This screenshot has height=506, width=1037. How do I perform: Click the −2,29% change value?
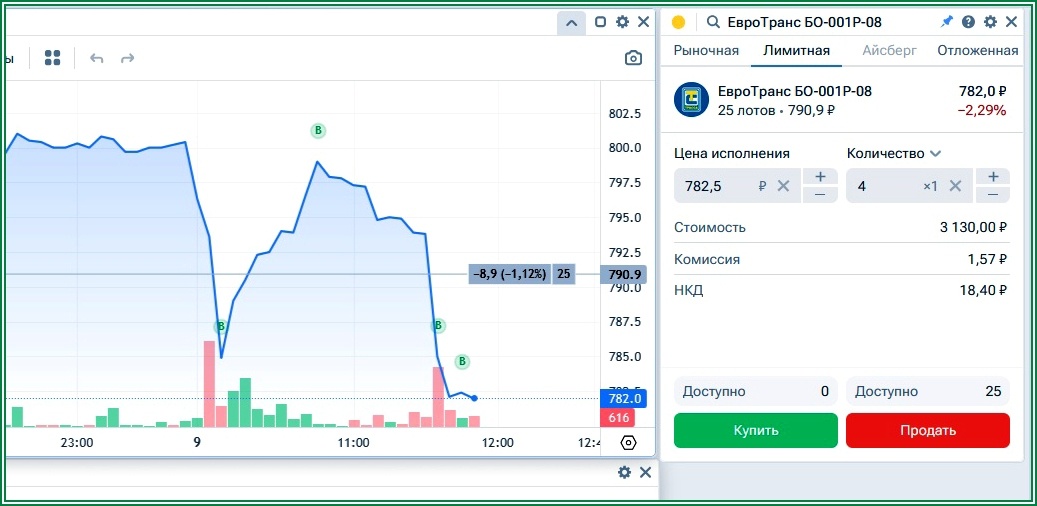pos(982,110)
